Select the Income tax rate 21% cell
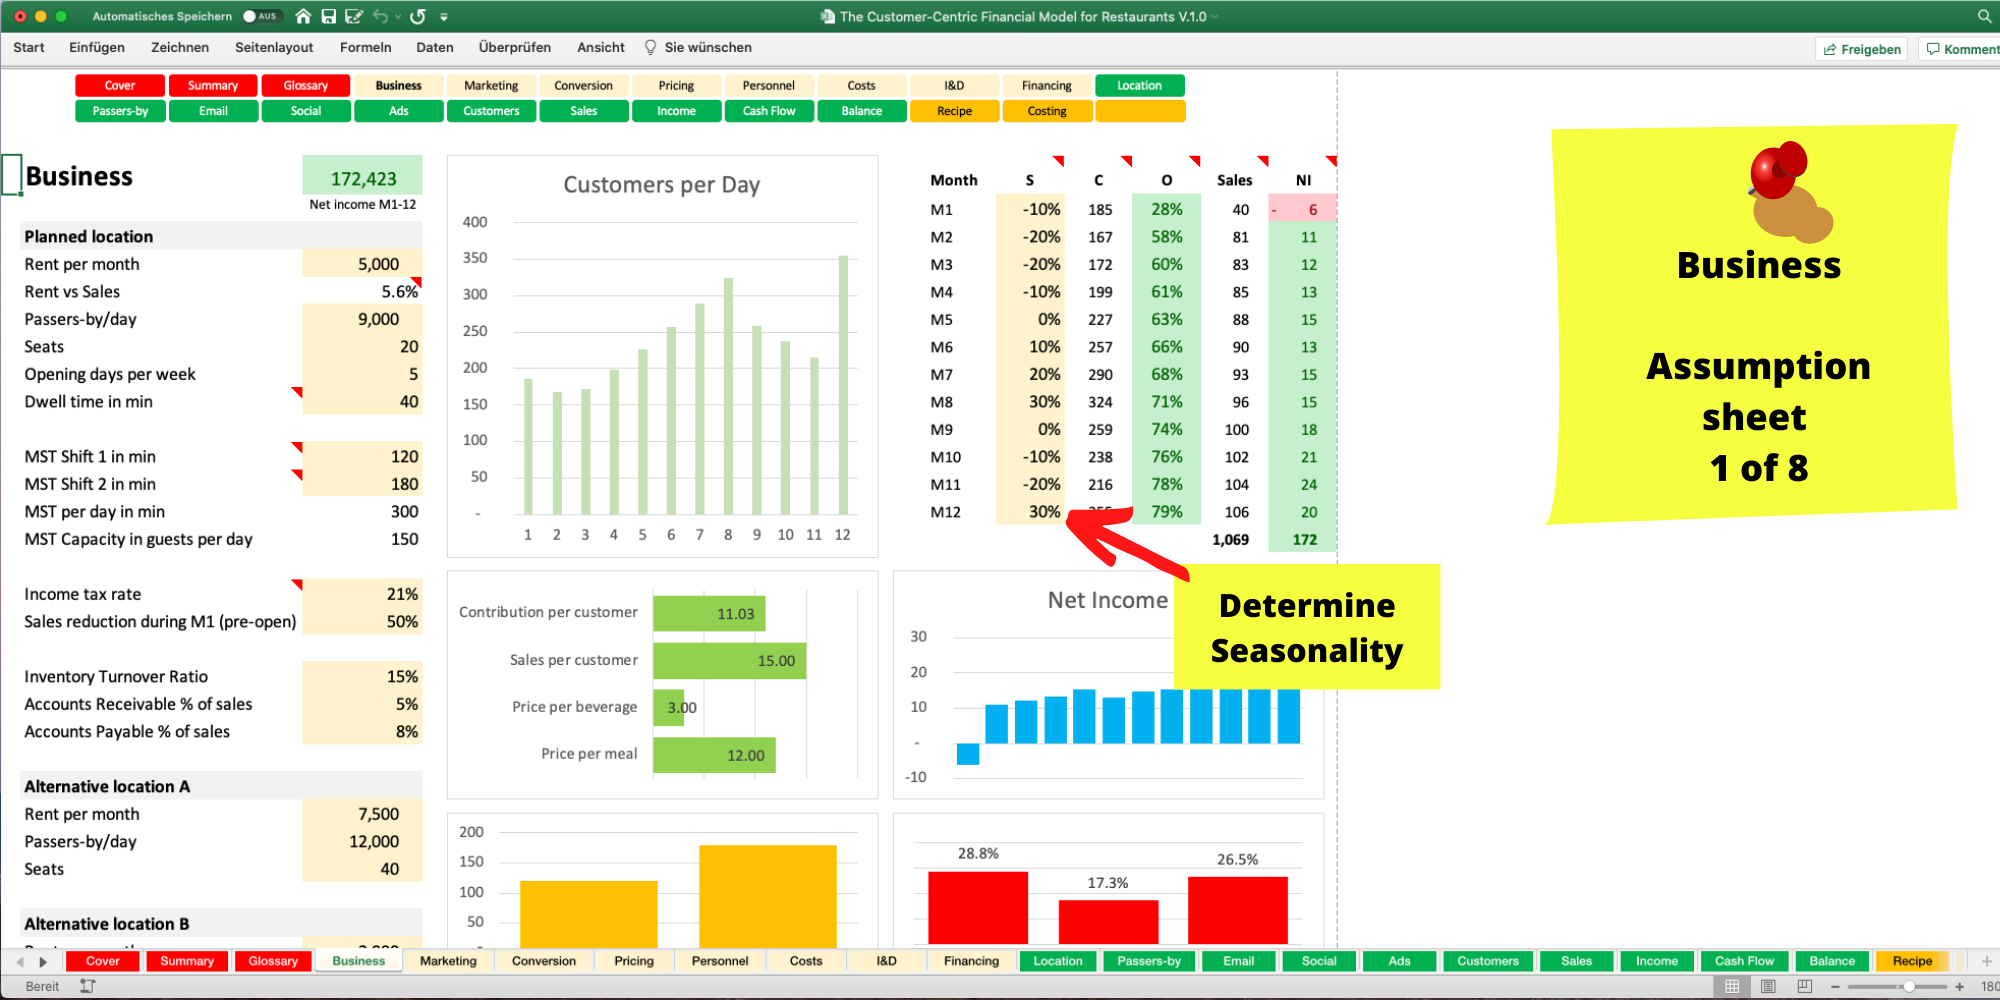Image resolution: width=2000 pixels, height=1000 pixels. 362,594
